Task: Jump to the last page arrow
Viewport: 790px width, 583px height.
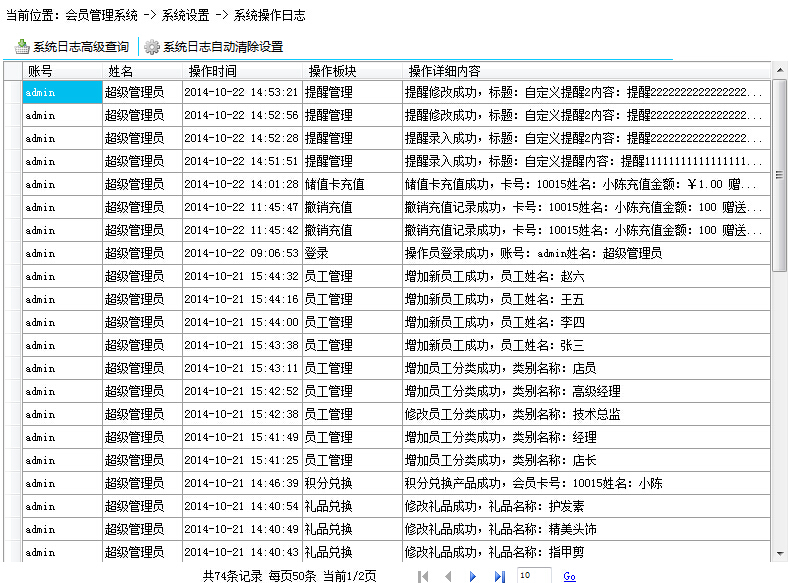Action: [x=500, y=576]
